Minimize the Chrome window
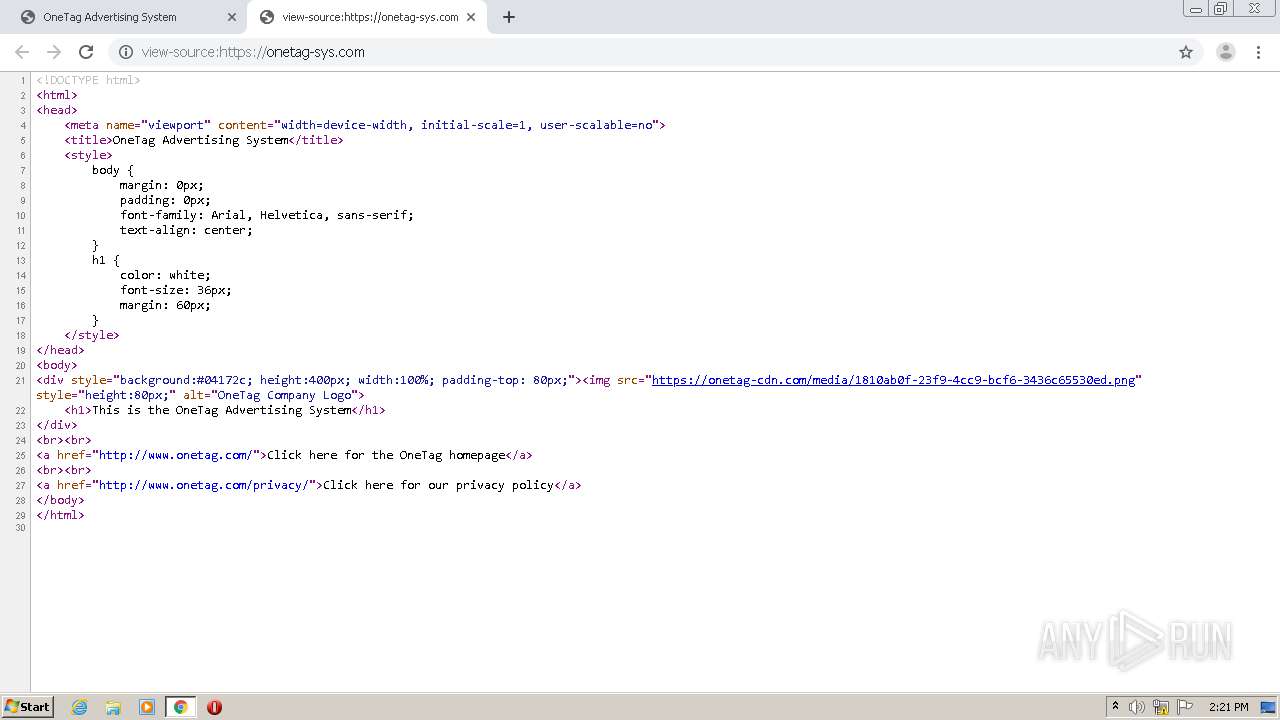 (x=1195, y=8)
